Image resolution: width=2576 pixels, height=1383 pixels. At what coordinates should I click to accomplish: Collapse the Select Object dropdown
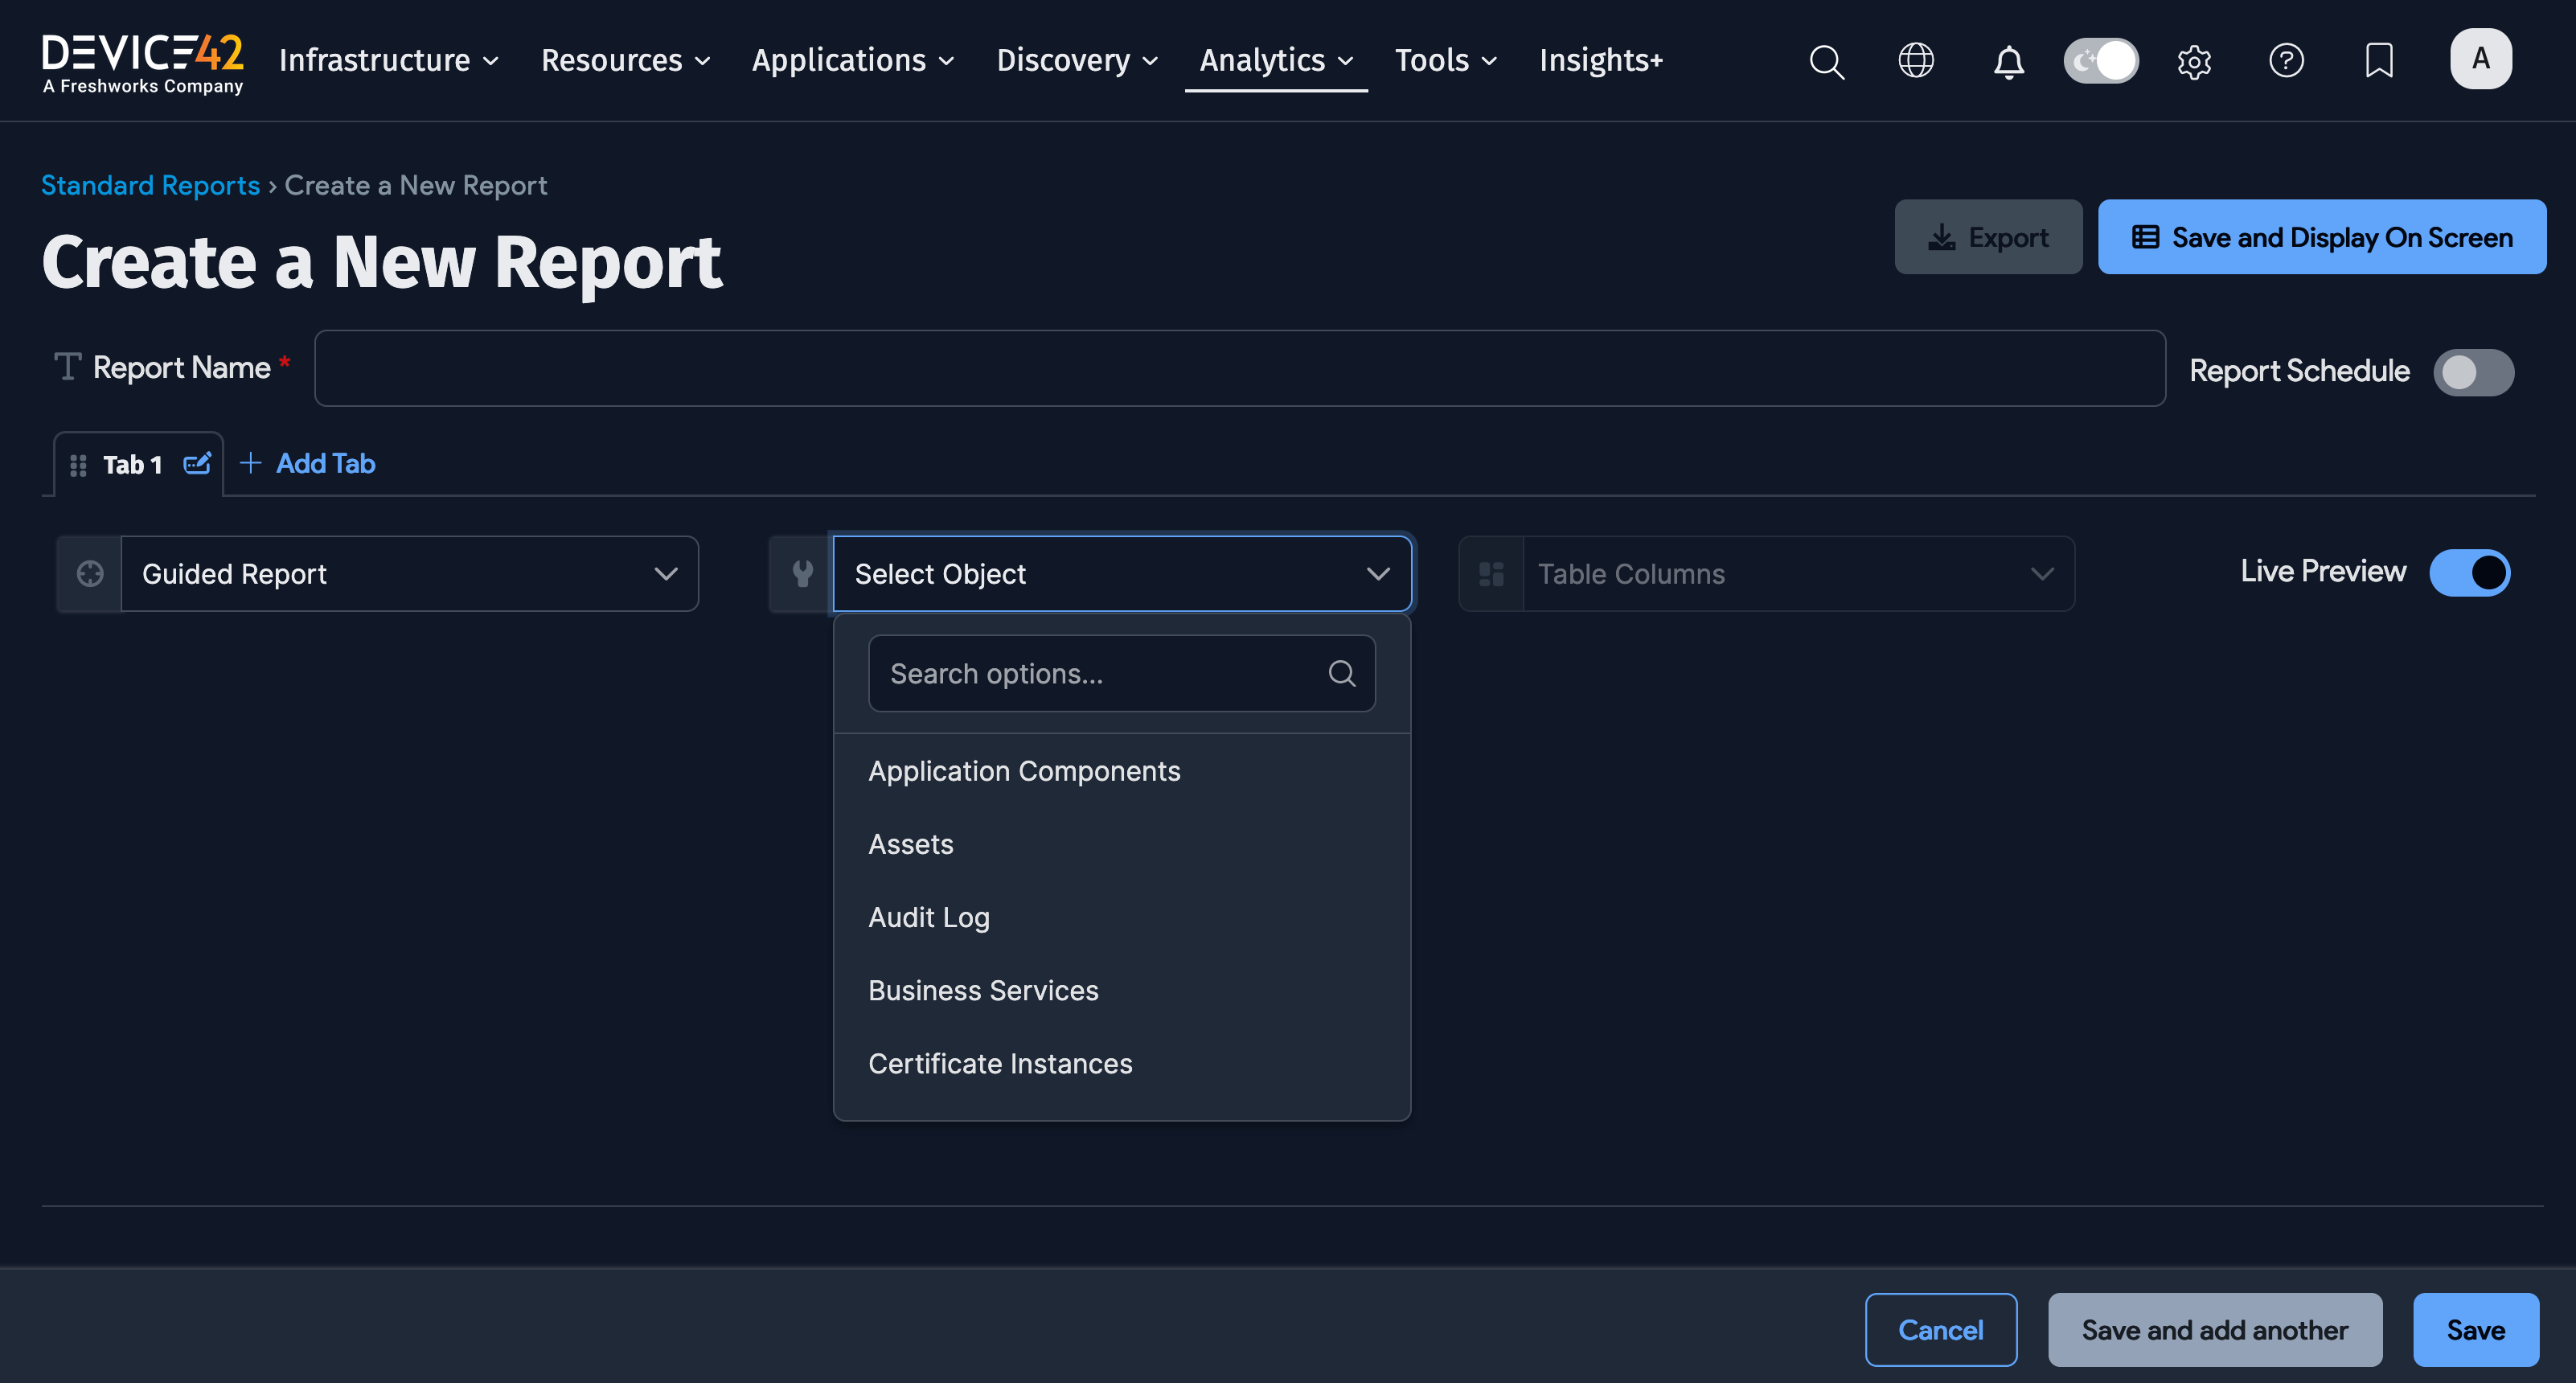[x=1121, y=574]
